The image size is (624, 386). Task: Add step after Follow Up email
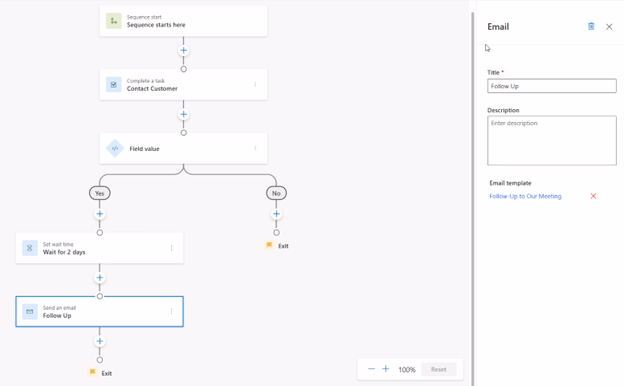(99, 341)
